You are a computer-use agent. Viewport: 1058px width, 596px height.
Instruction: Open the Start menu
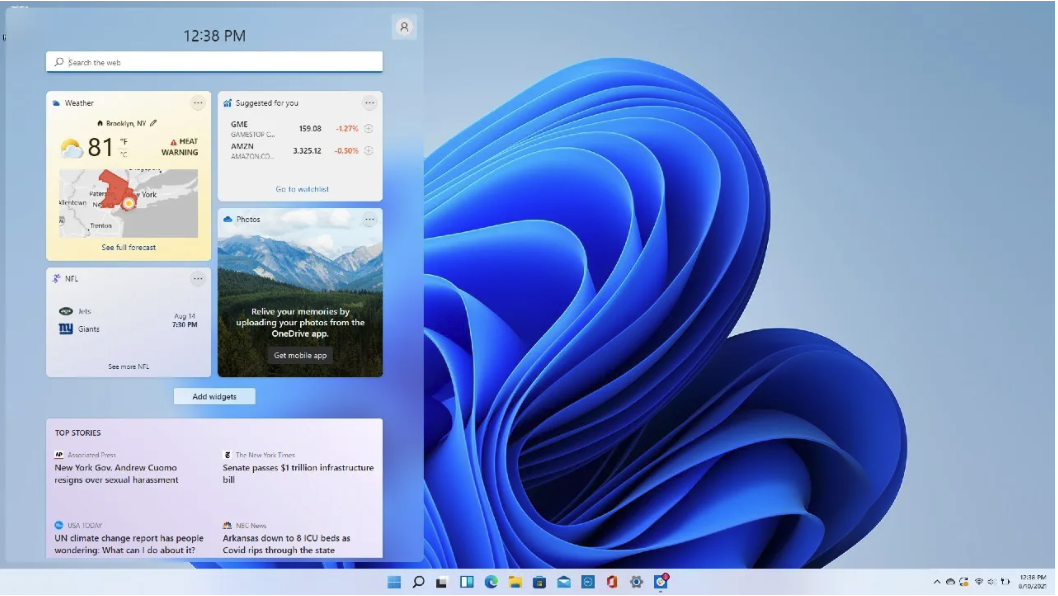point(395,583)
